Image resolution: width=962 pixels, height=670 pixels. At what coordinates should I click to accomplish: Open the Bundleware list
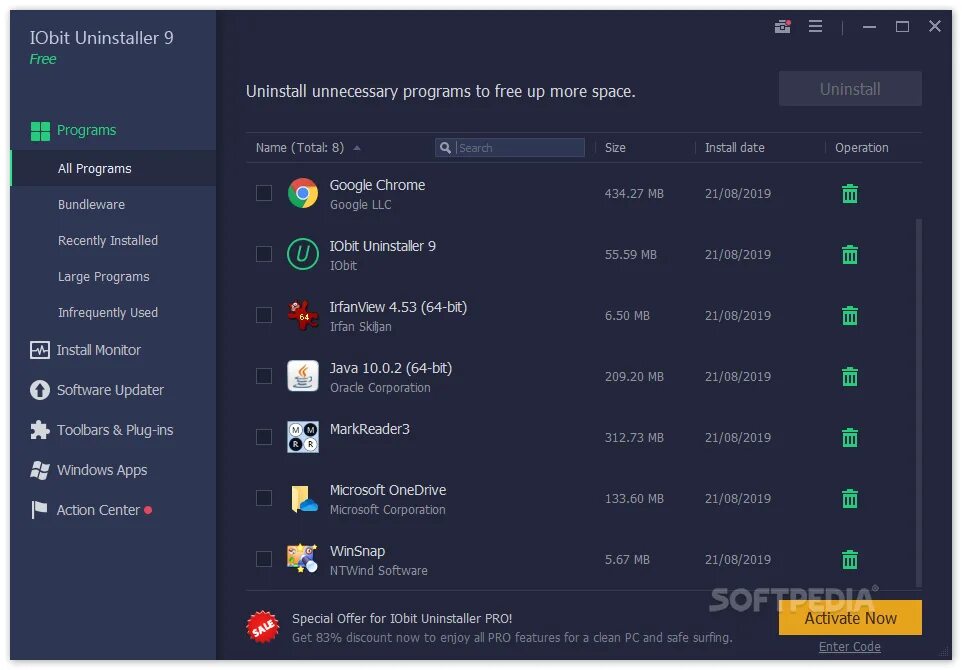click(x=91, y=204)
